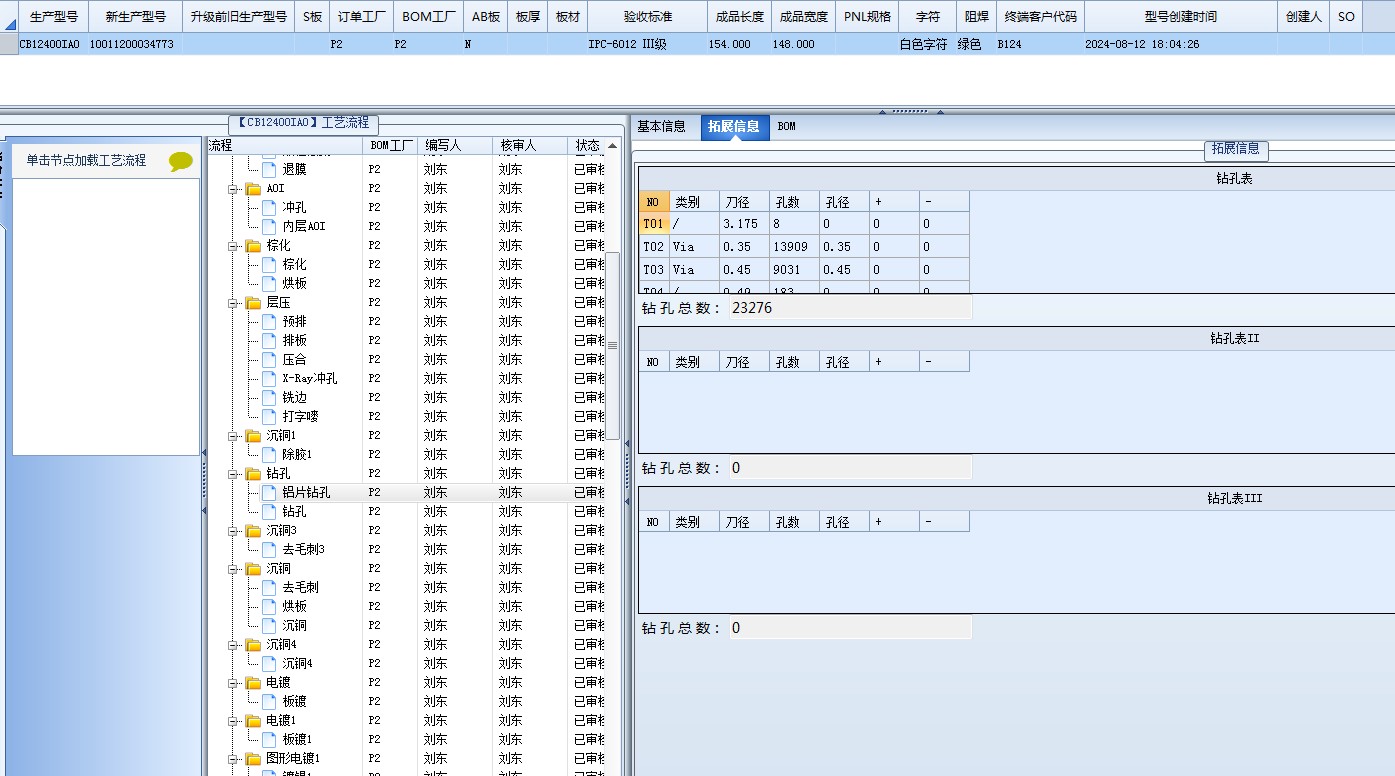Click the AOI folder icon
This screenshot has height=776, width=1395.
pyautogui.click(x=253, y=189)
